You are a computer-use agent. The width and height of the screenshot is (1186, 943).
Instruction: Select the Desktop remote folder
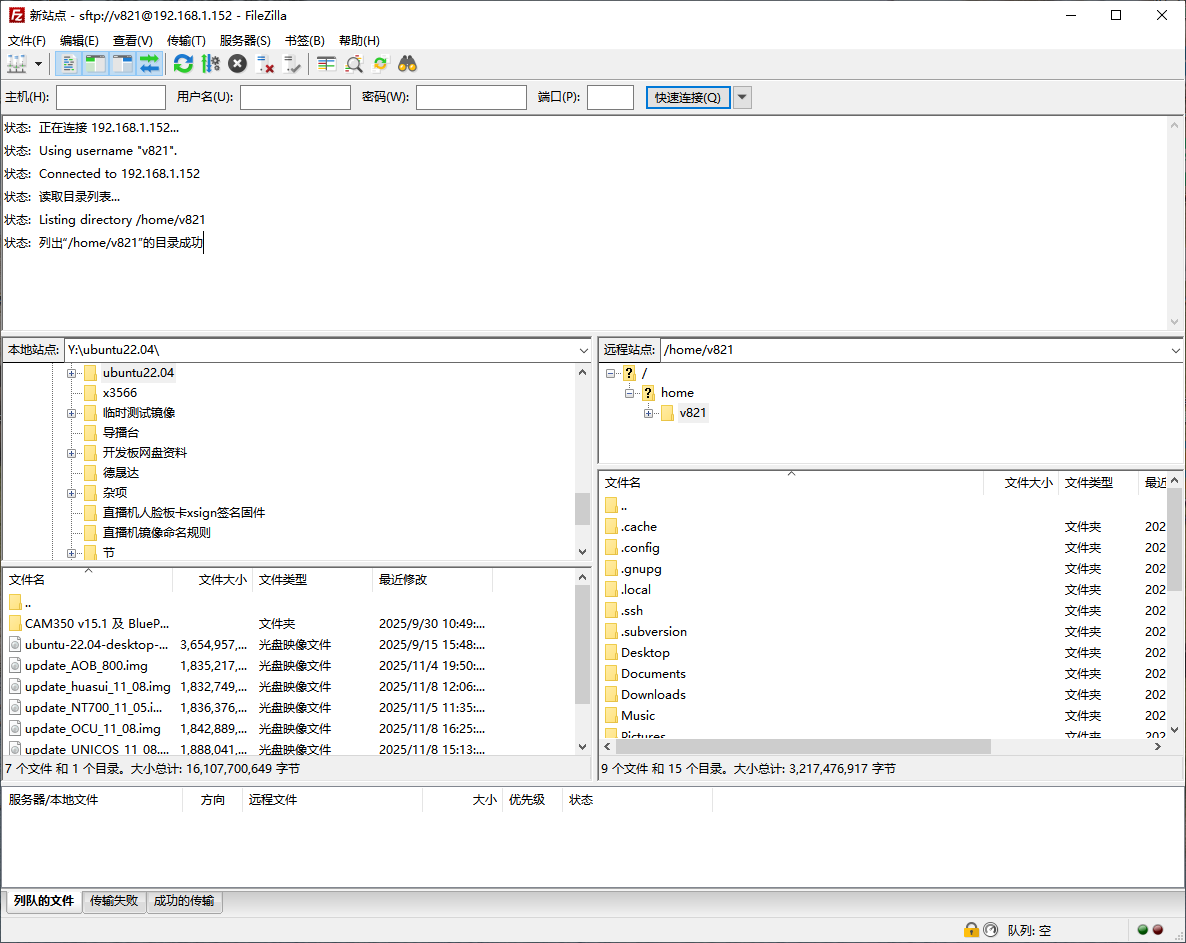coord(645,653)
